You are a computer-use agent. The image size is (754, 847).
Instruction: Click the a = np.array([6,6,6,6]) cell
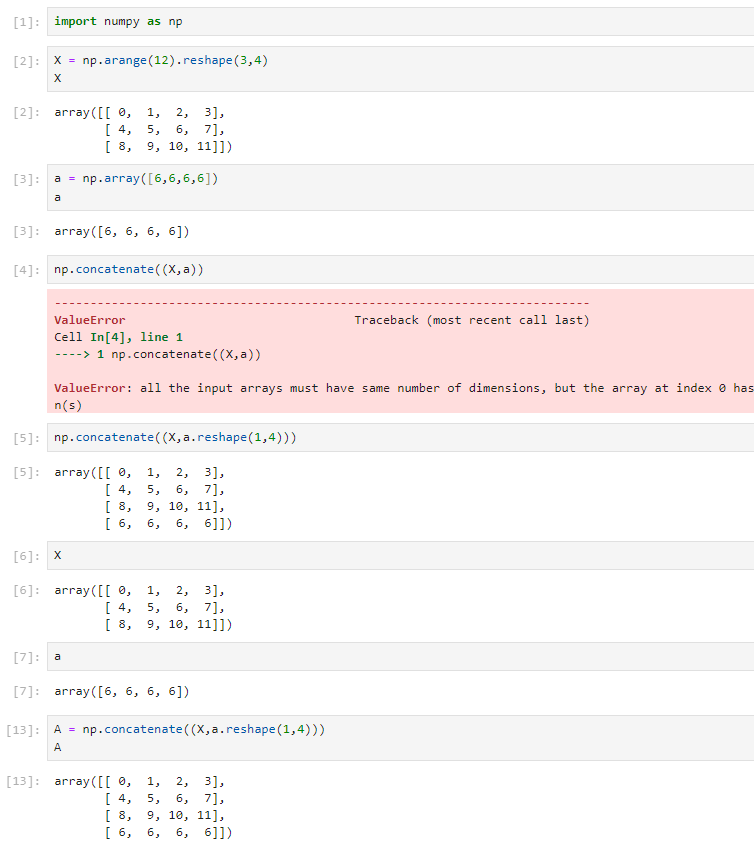400,187
